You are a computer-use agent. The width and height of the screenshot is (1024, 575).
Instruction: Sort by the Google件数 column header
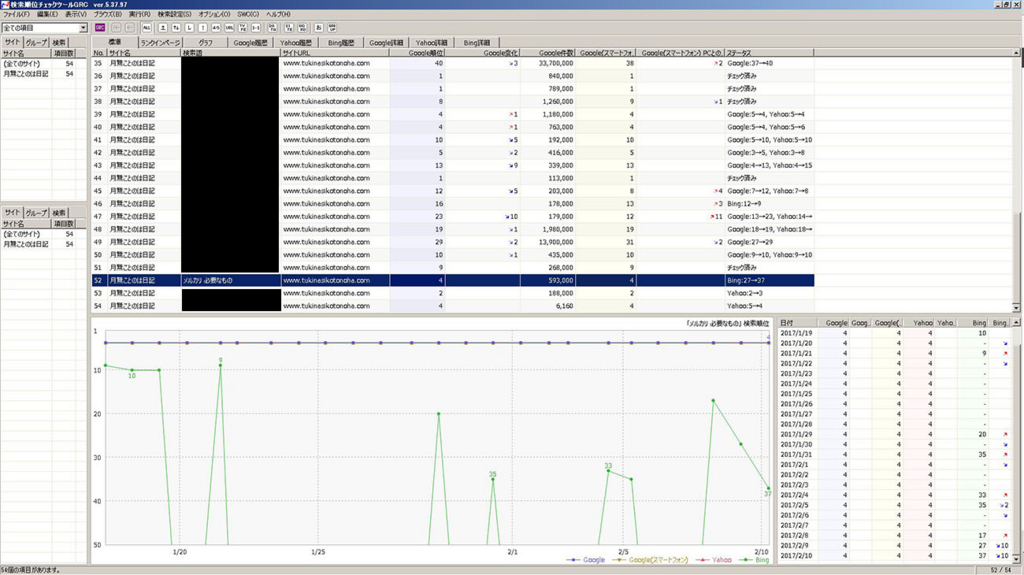(x=548, y=53)
